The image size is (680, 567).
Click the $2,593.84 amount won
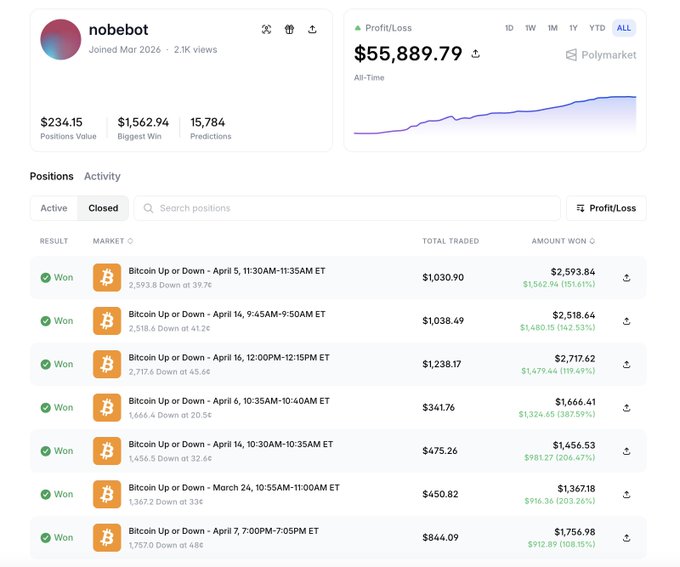pyautogui.click(x=573, y=272)
